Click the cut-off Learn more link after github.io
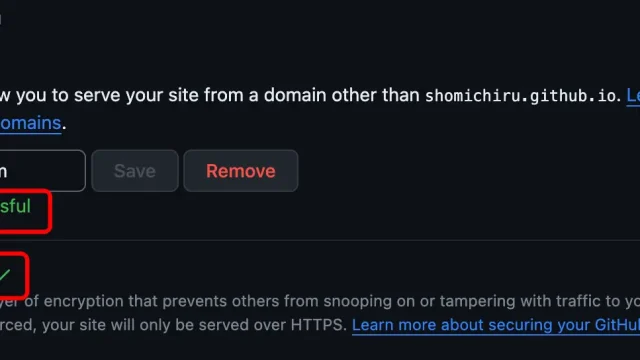Image resolution: width=640 pixels, height=360 pixels. pyautogui.click(x=633, y=96)
